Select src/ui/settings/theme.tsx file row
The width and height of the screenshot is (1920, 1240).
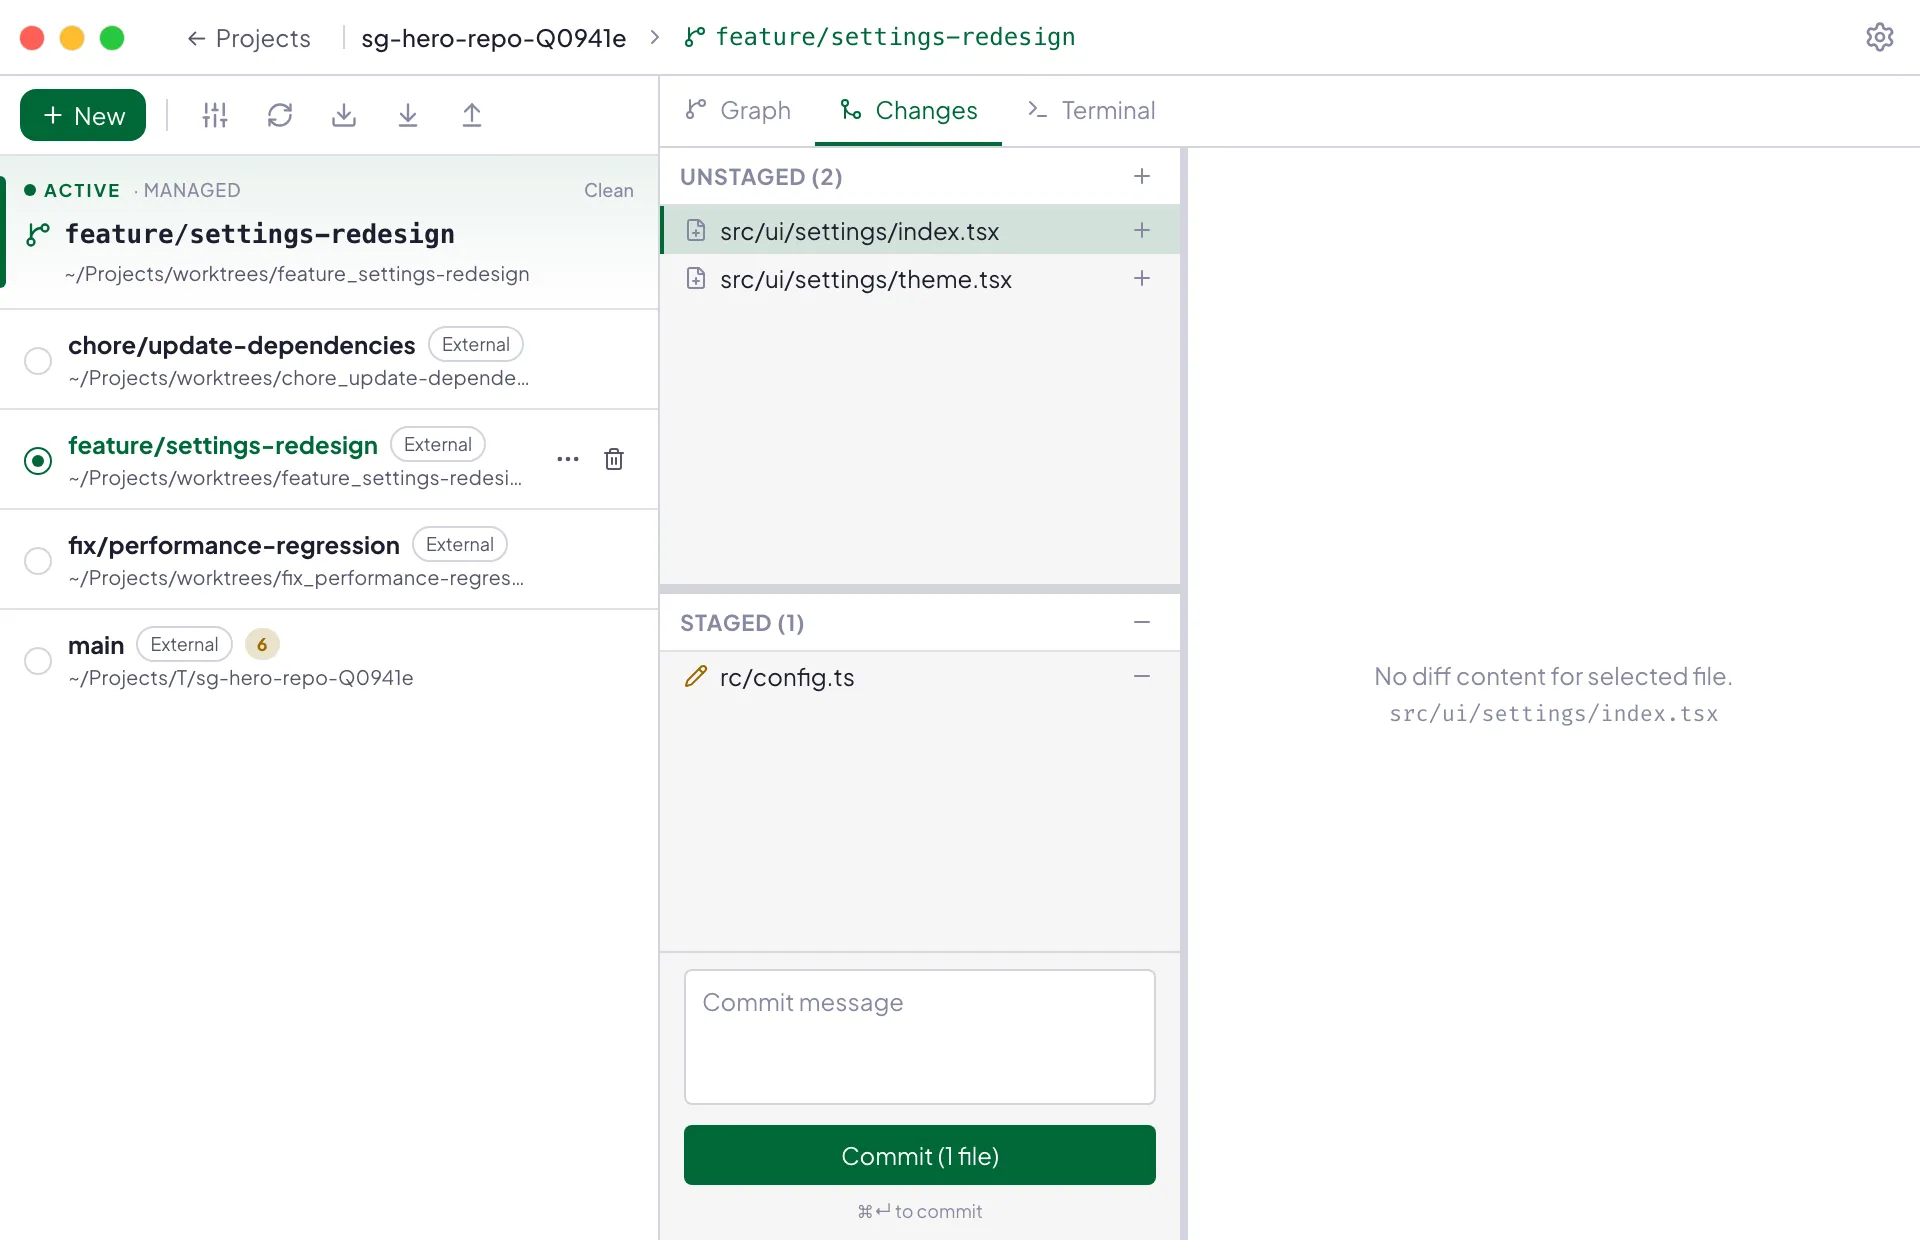pos(920,279)
